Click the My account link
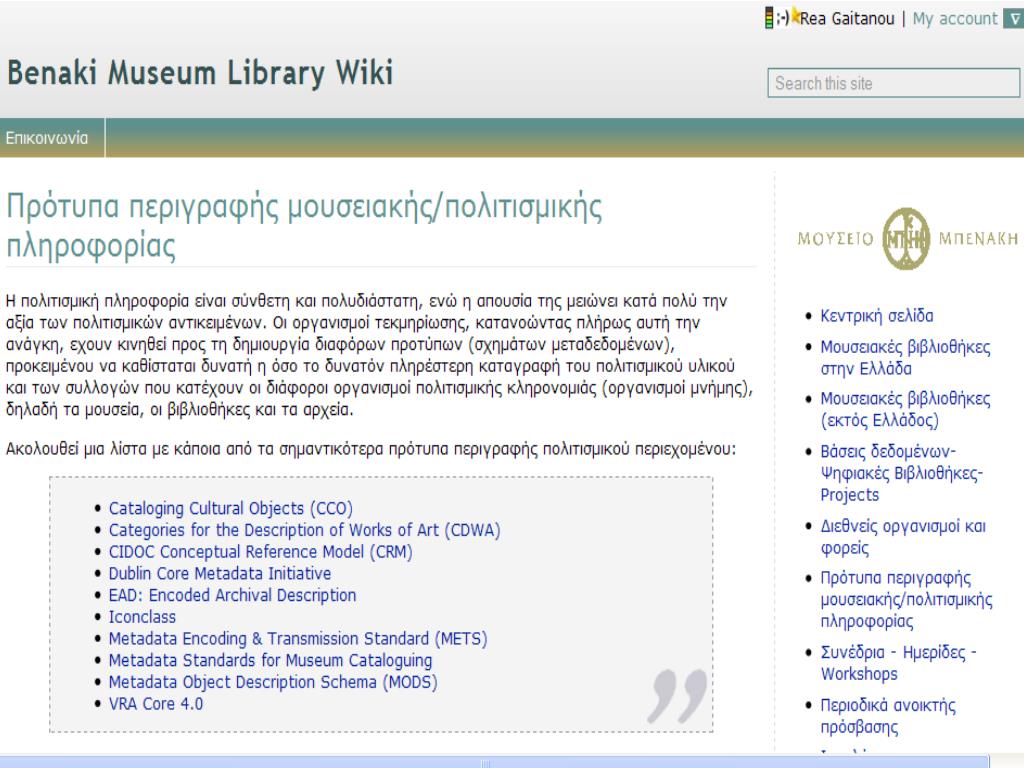 click(x=955, y=18)
